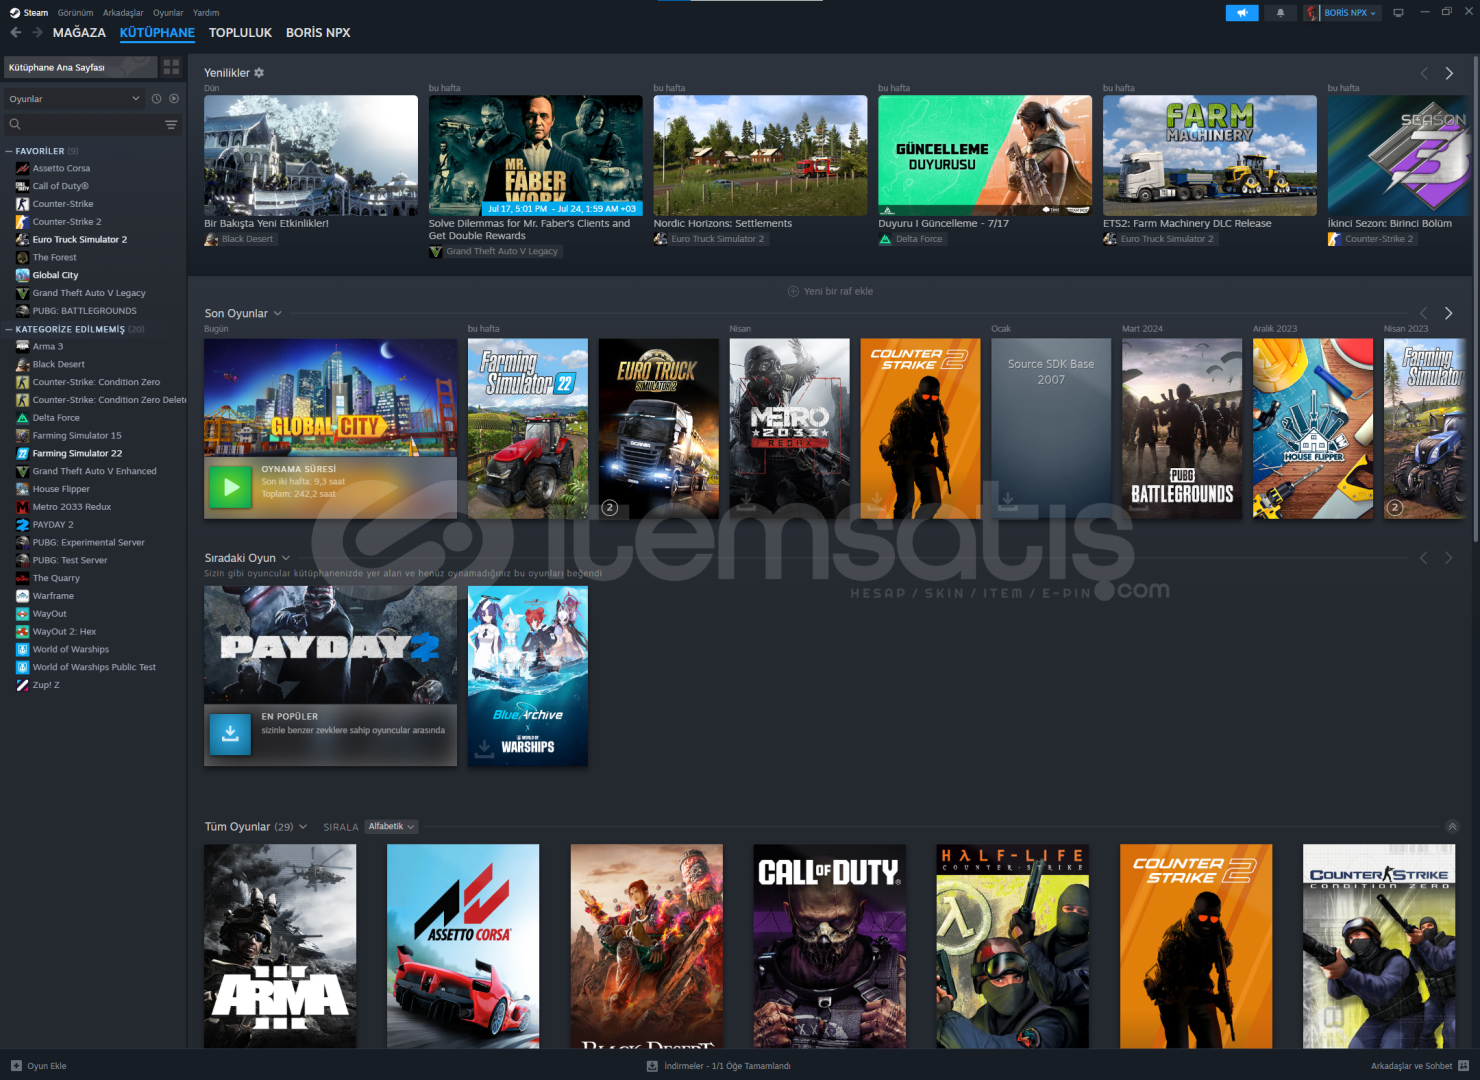This screenshot has width=1480, height=1080.
Task: Click Yeni bir raf ekle link
Action: (838, 292)
